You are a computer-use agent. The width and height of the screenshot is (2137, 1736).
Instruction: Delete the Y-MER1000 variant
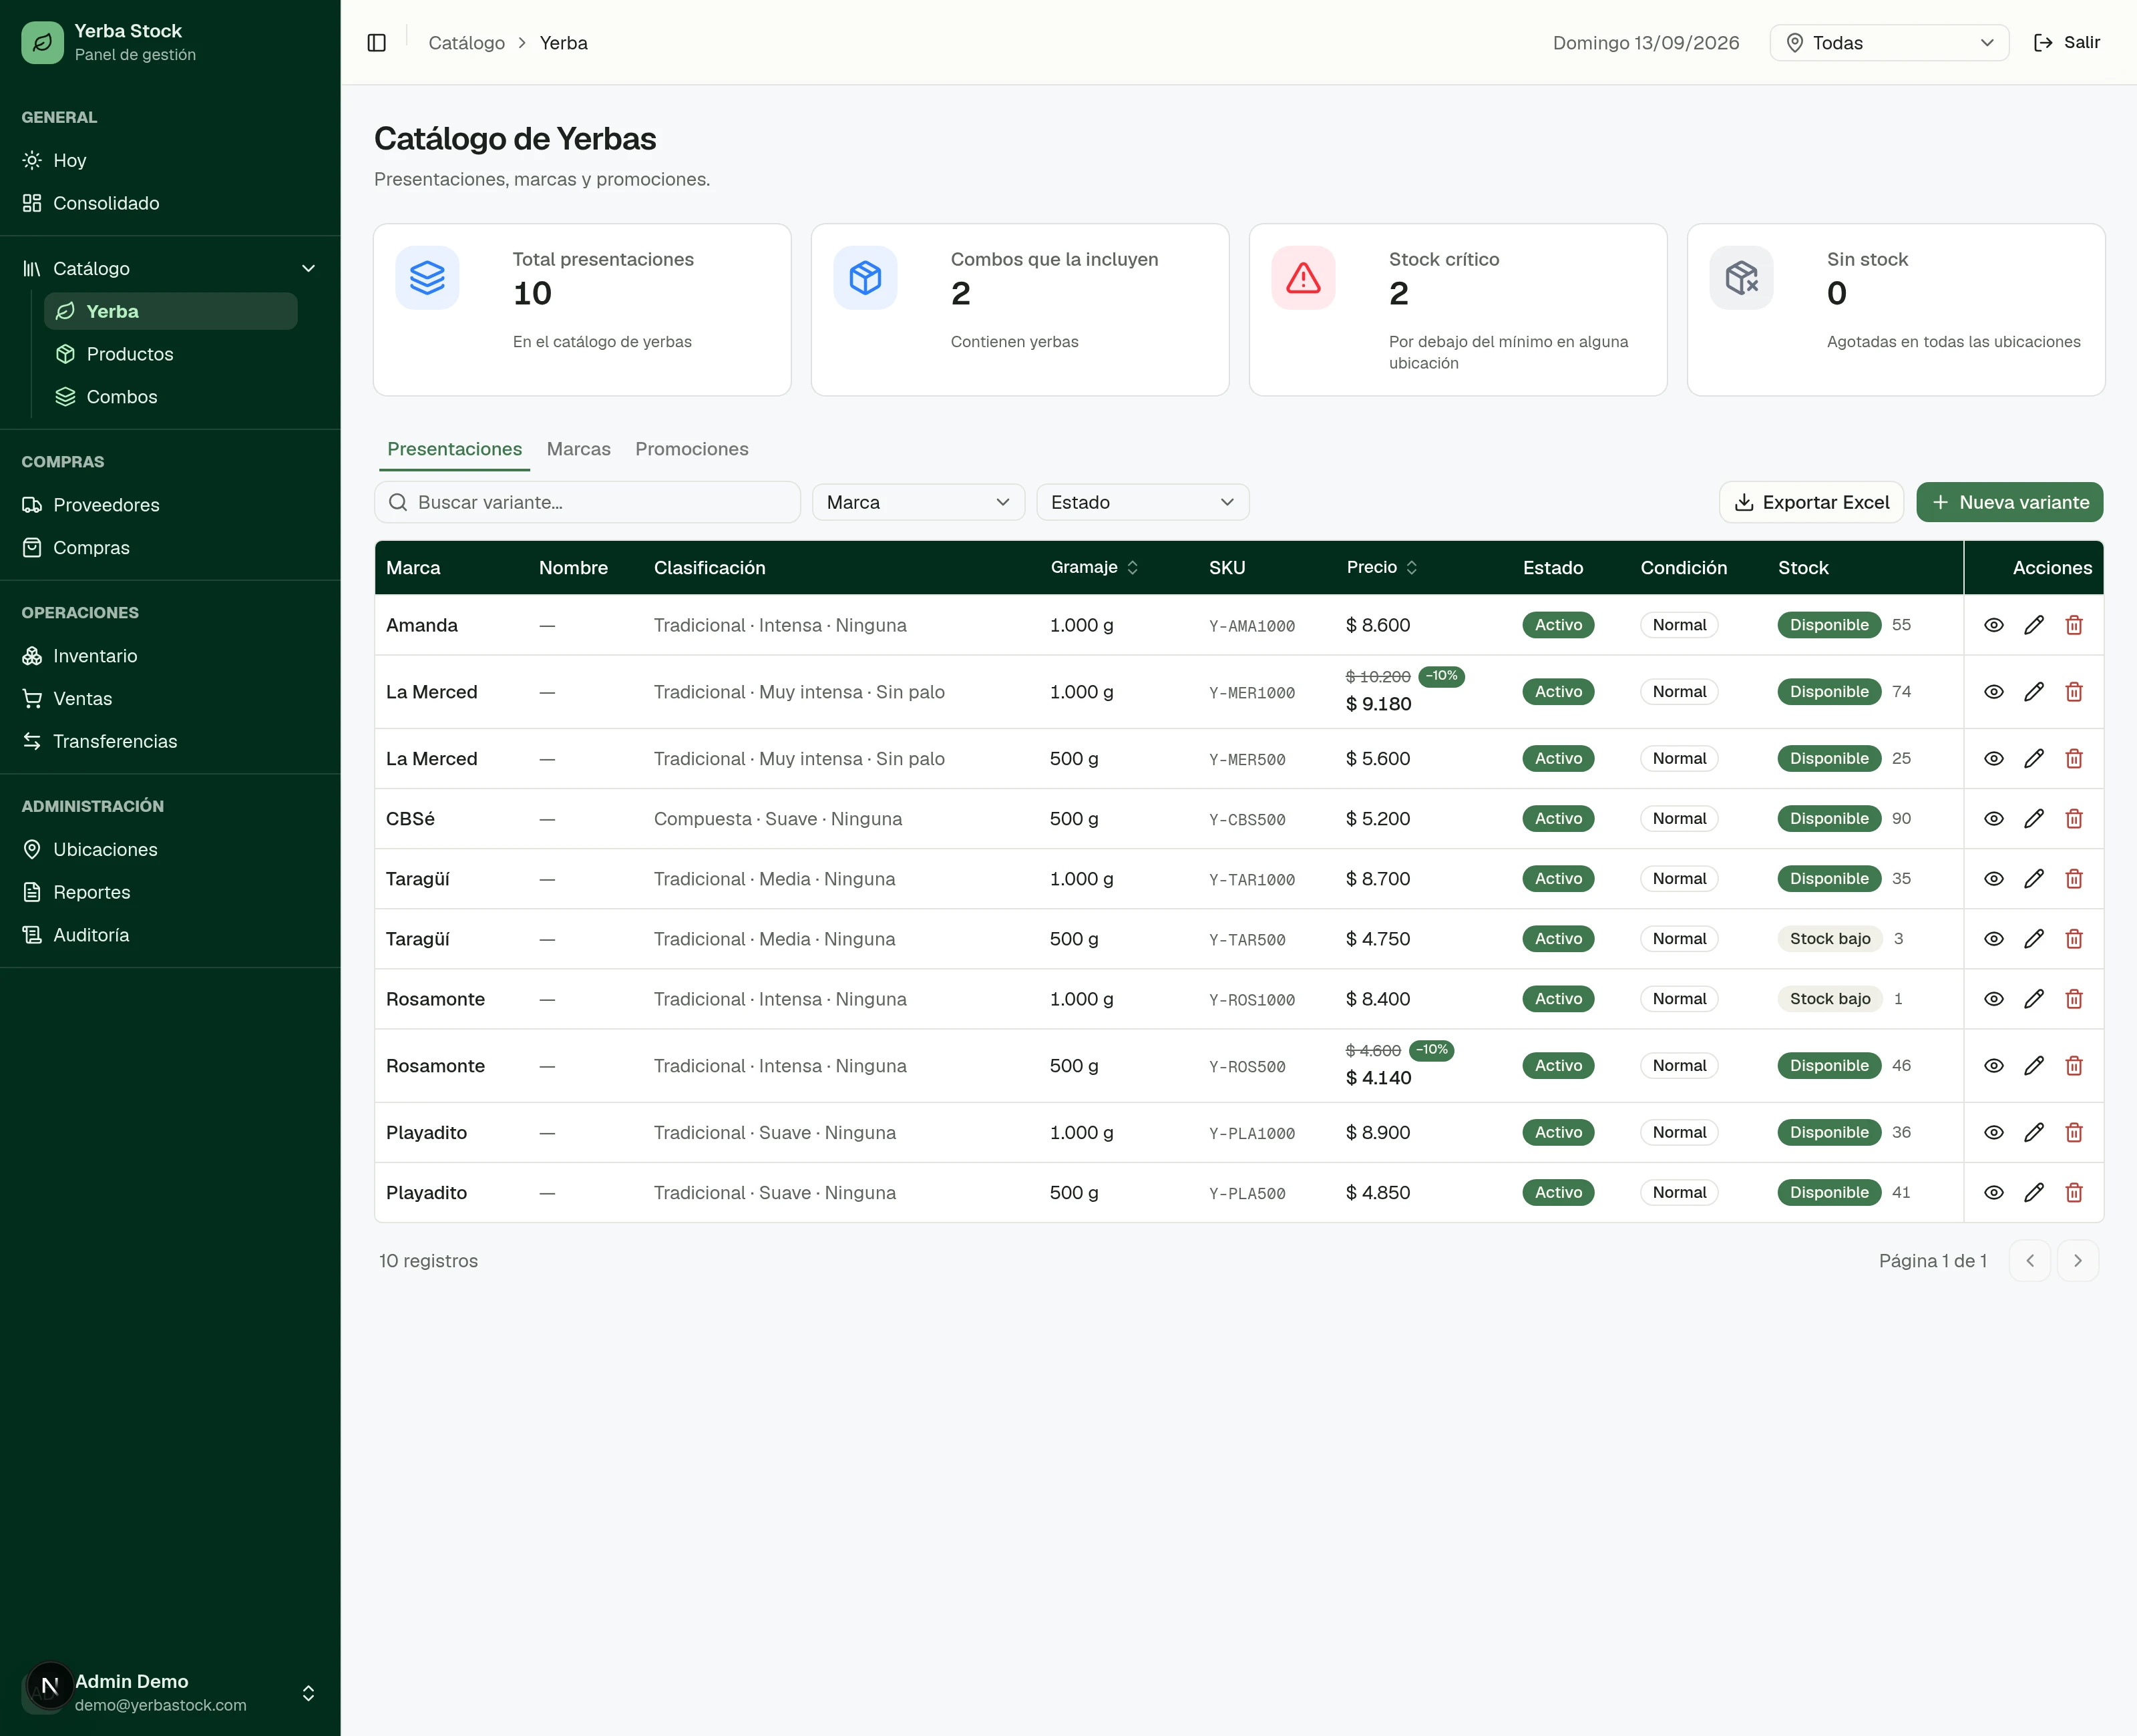[x=2074, y=692]
